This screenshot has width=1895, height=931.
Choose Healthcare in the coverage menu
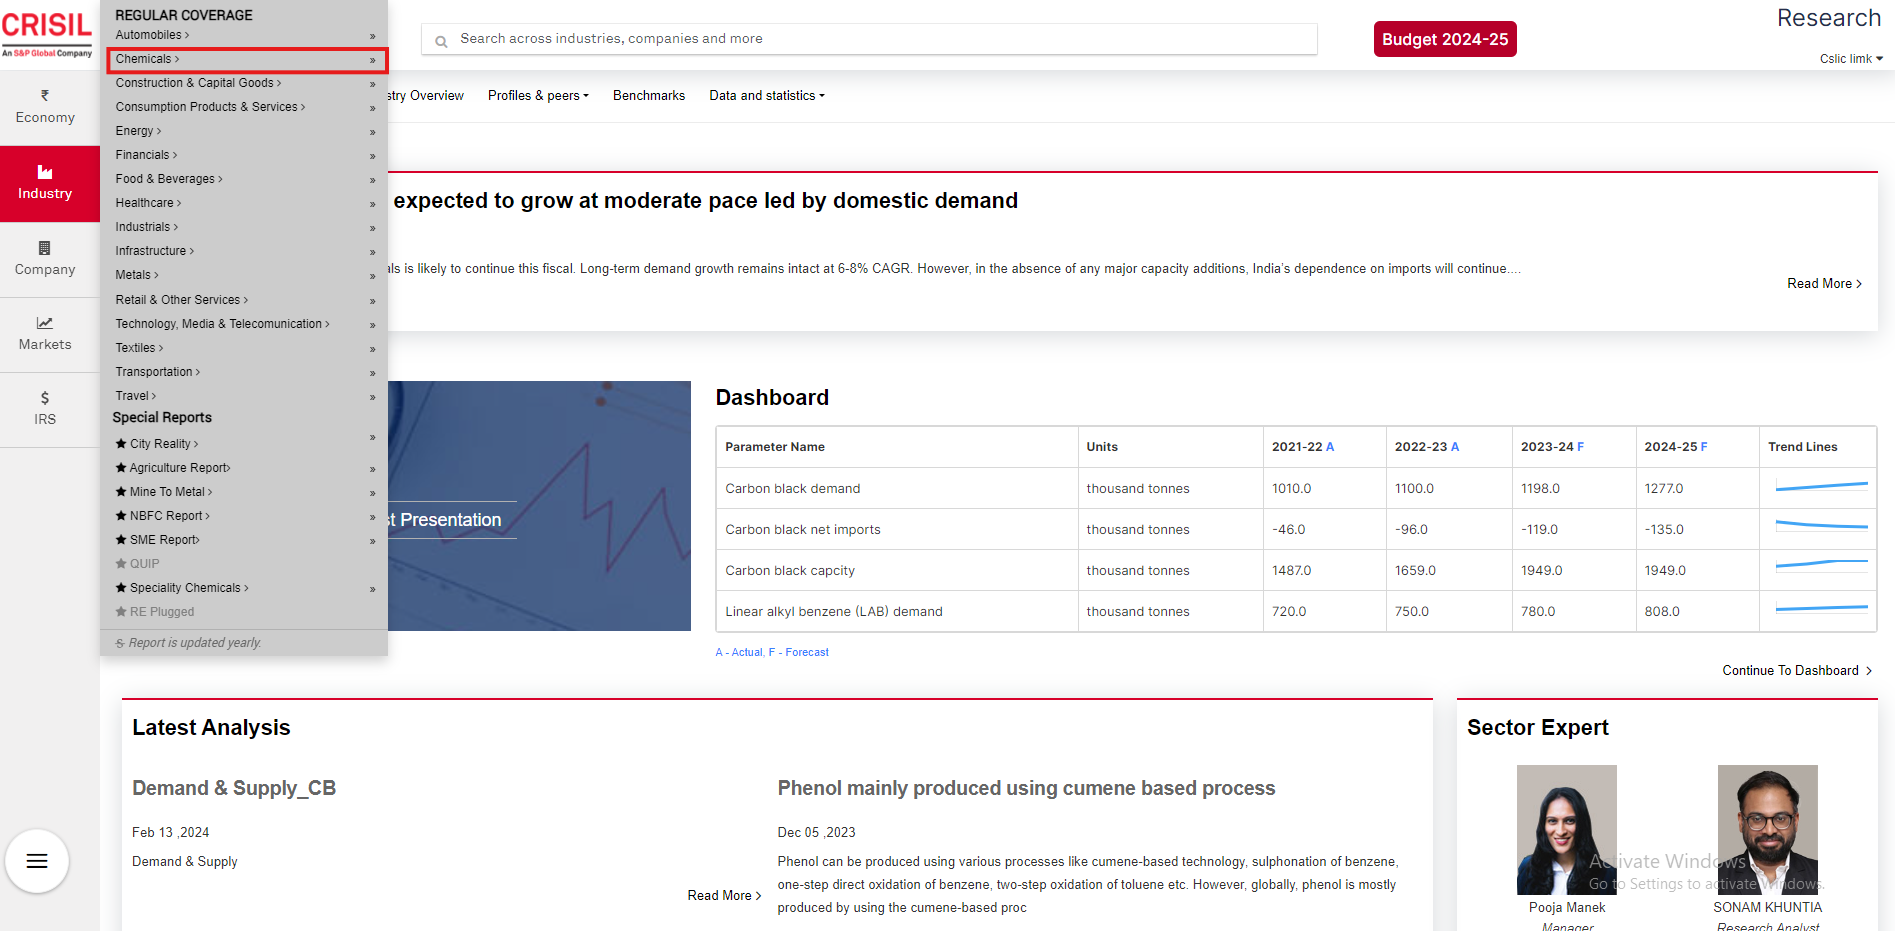click(x=148, y=203)
